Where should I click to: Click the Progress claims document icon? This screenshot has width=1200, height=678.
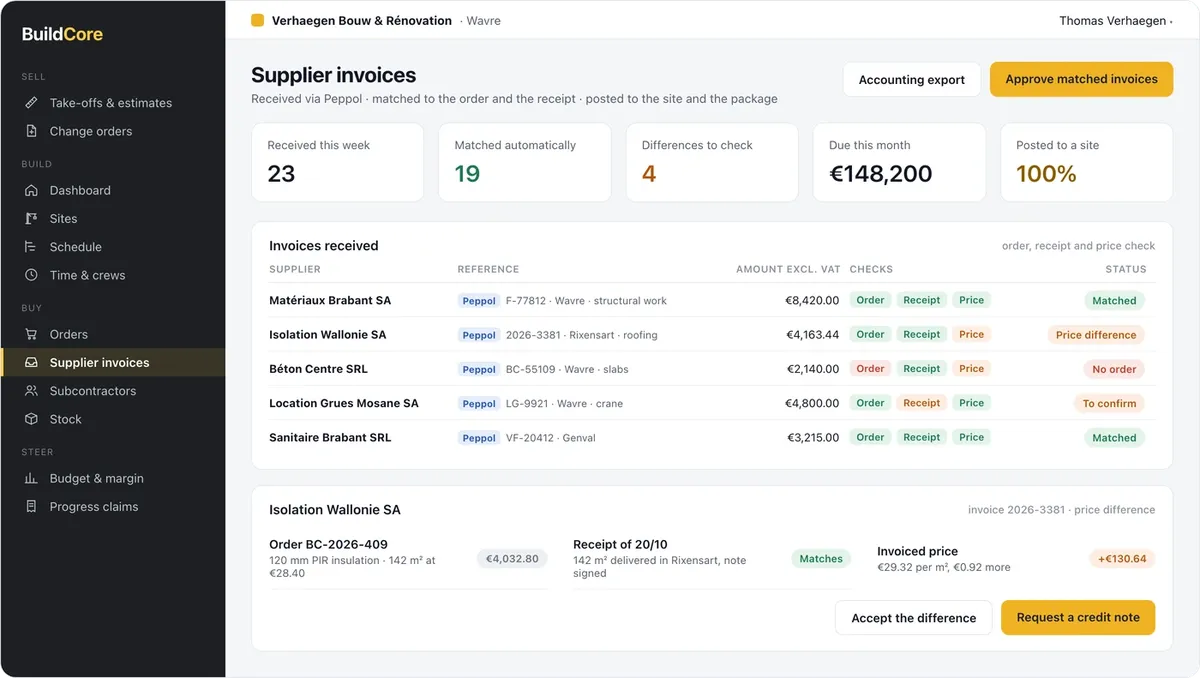(31, 507)
